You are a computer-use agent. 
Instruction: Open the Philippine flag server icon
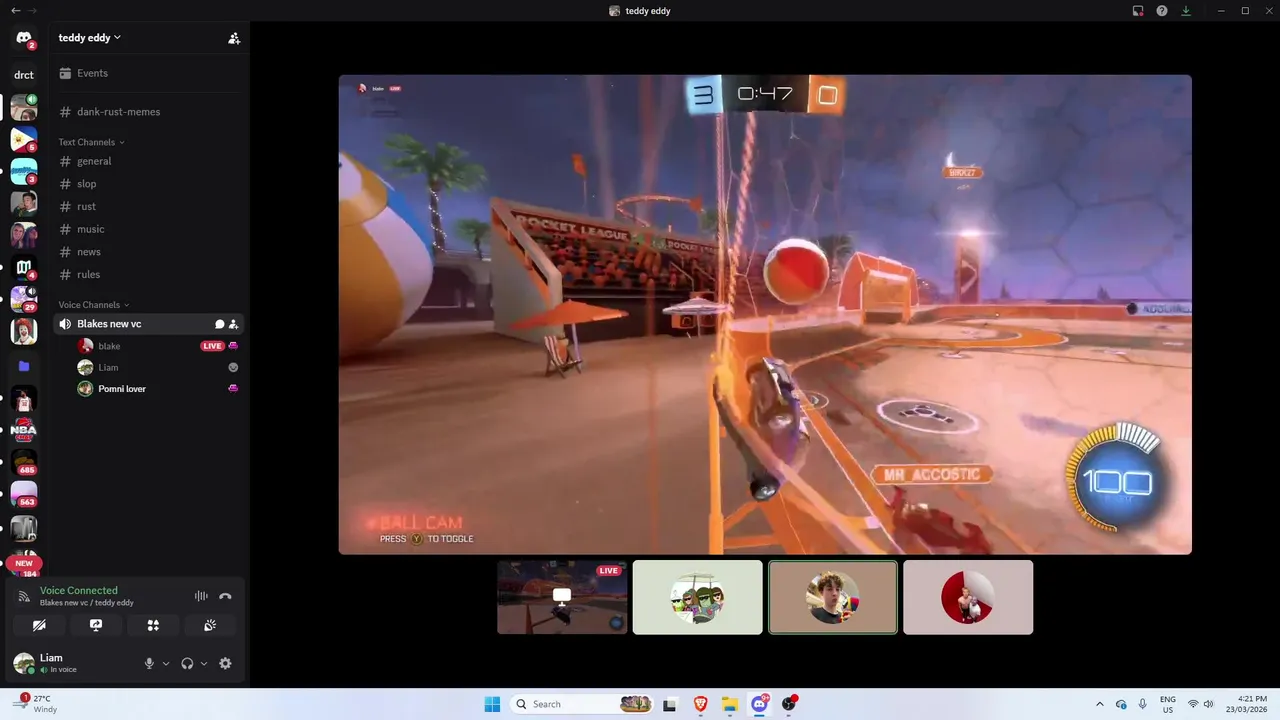[x=24, y=139]
